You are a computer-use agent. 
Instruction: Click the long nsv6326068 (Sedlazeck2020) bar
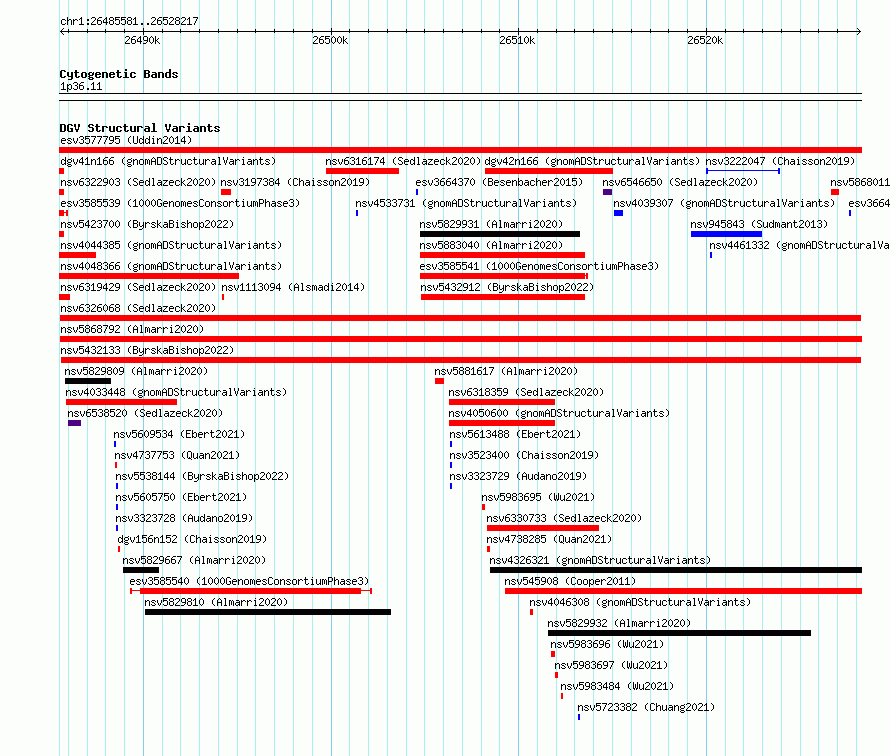click(x=460, y=318)
